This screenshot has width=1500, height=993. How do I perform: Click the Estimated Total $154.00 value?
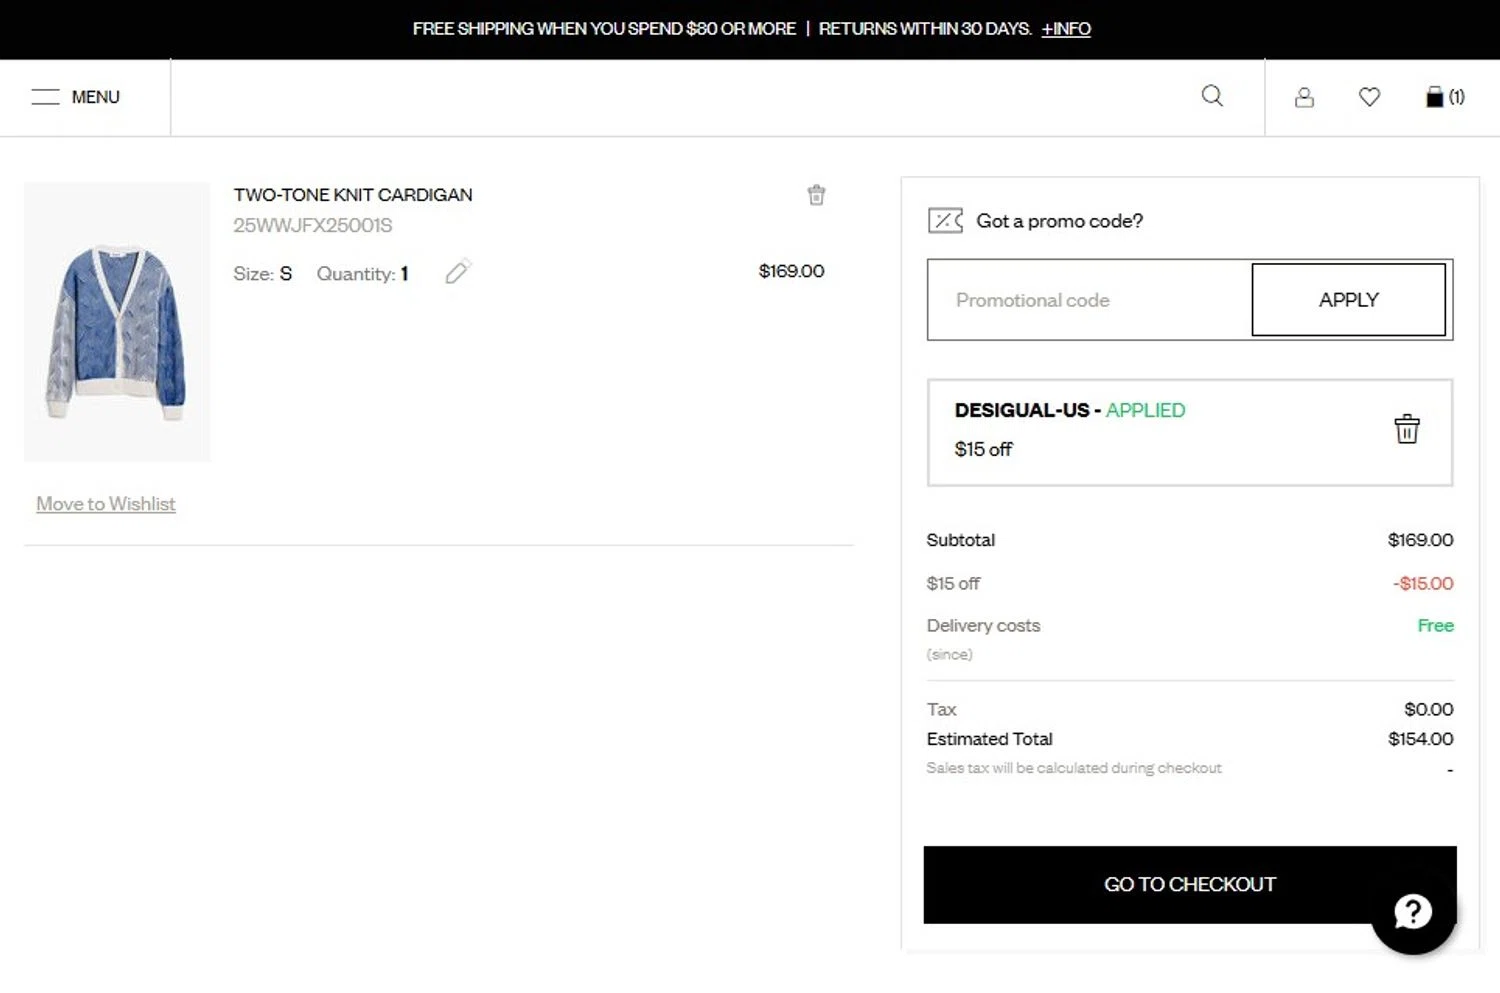1420,739
